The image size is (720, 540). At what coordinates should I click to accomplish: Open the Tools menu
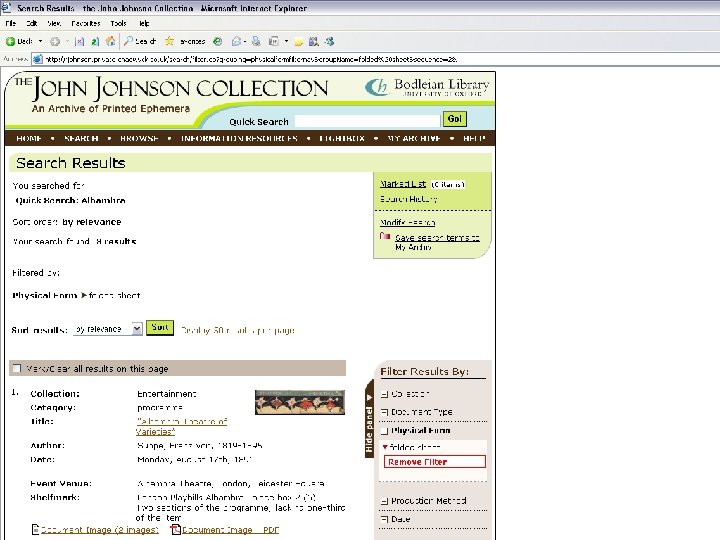click(118, 23)
